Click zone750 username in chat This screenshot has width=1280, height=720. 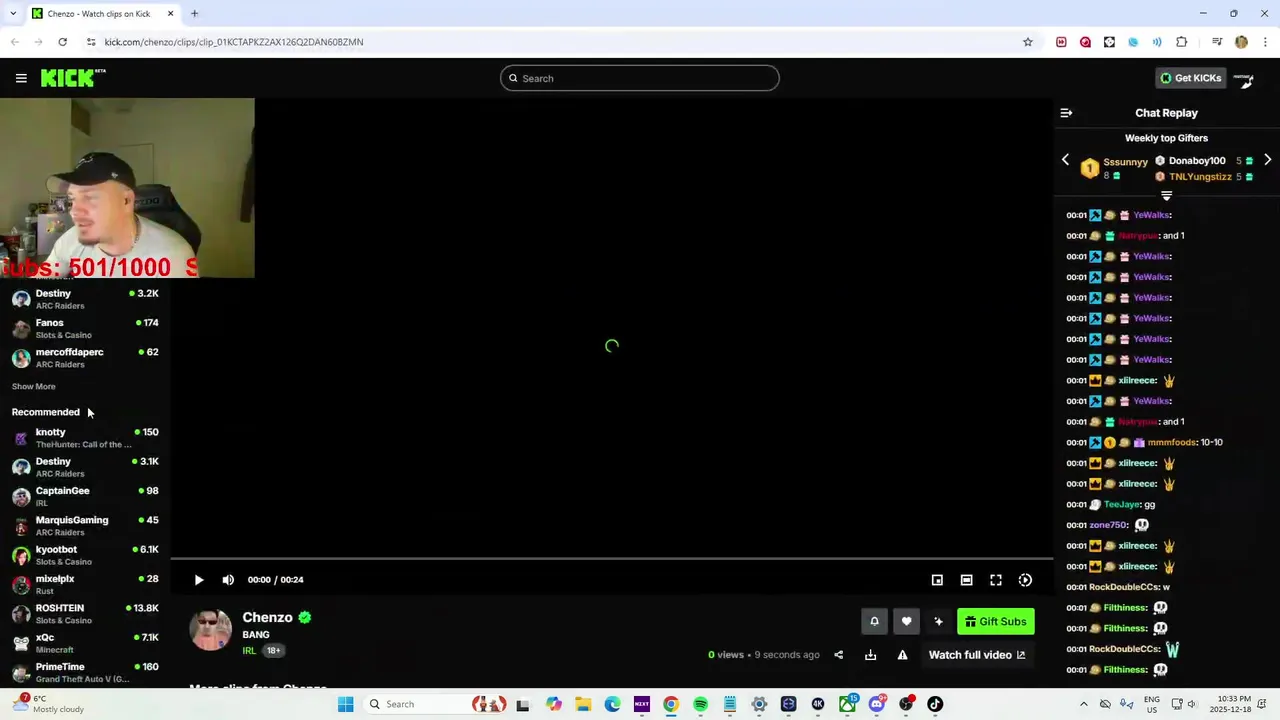[1109, 525]
